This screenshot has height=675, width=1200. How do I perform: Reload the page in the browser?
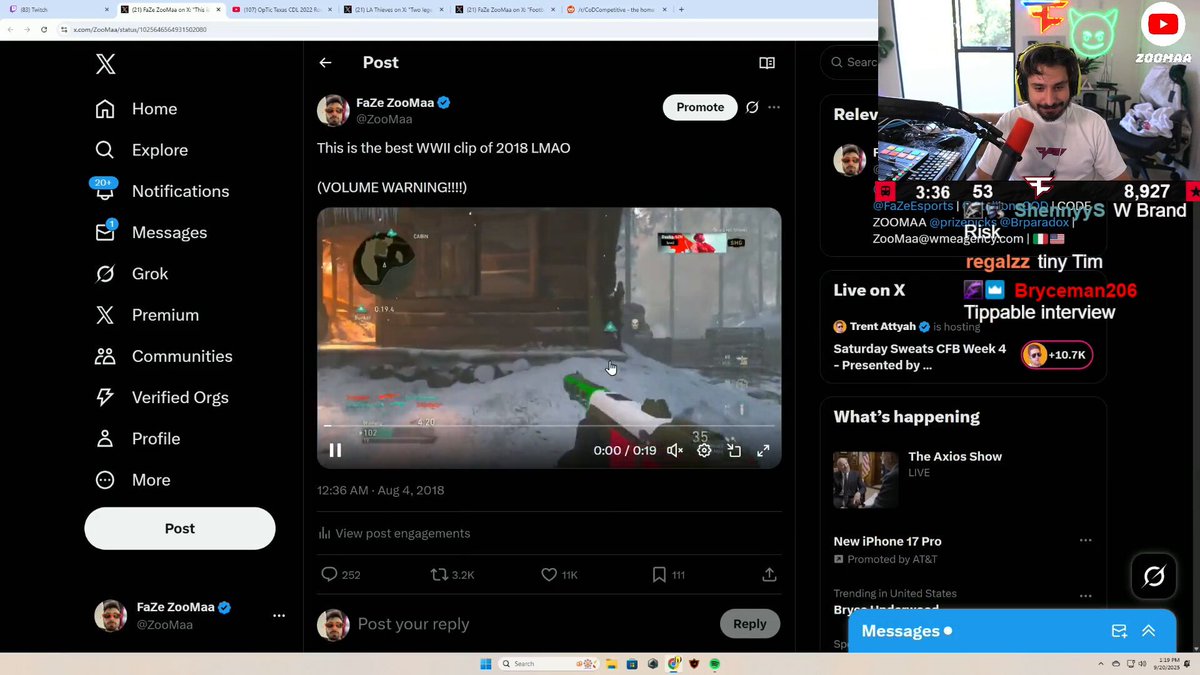pyautogui.click(x=43, y=30)
